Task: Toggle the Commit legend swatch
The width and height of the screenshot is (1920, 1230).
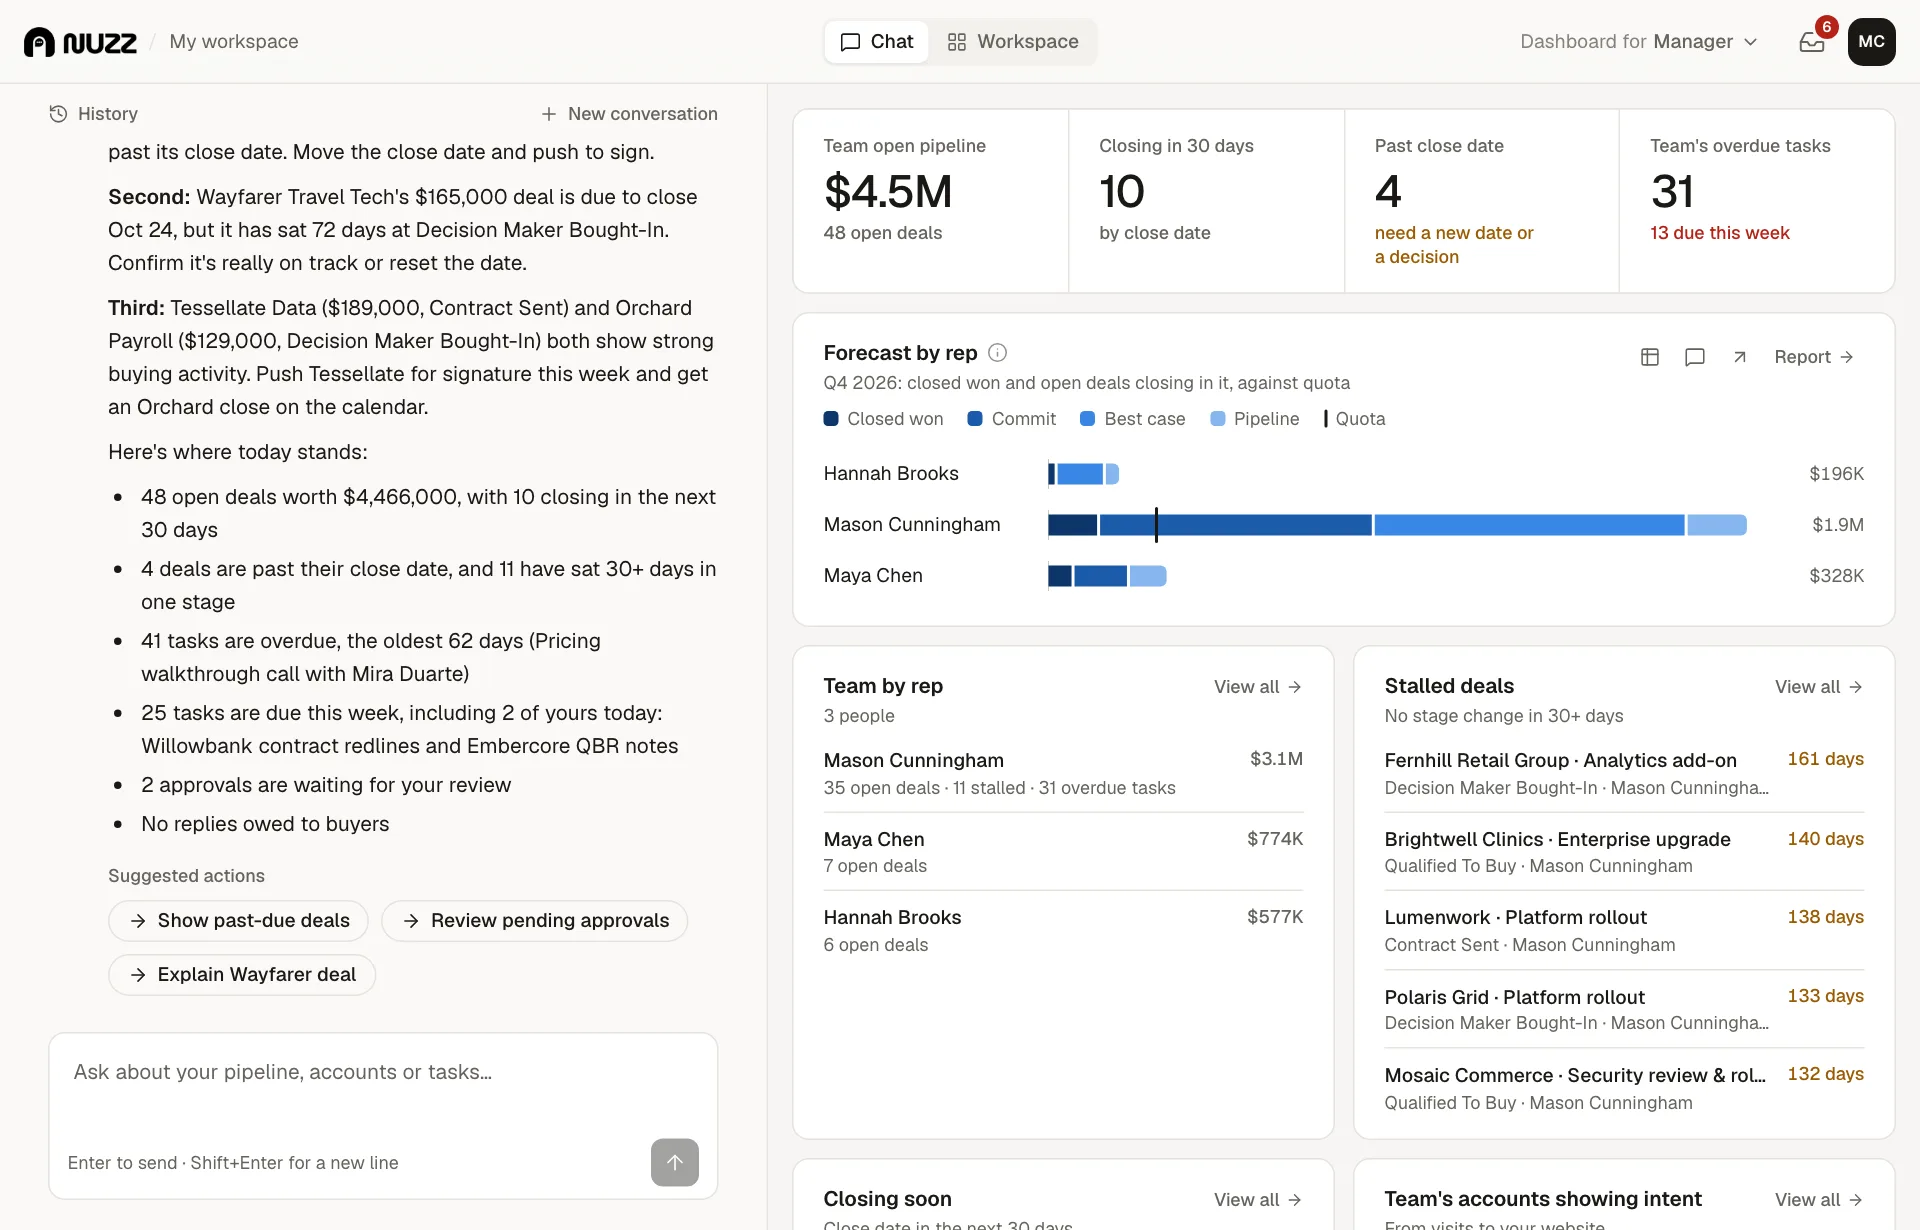Action: click(x=975, y=419)
